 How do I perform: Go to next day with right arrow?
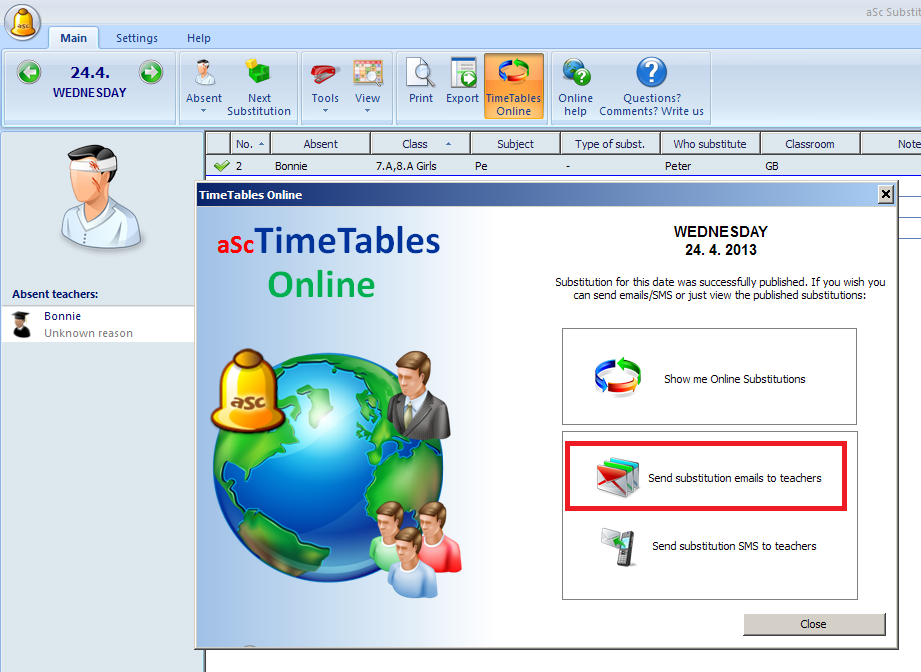pyautogui.click(x=151, y=72)
